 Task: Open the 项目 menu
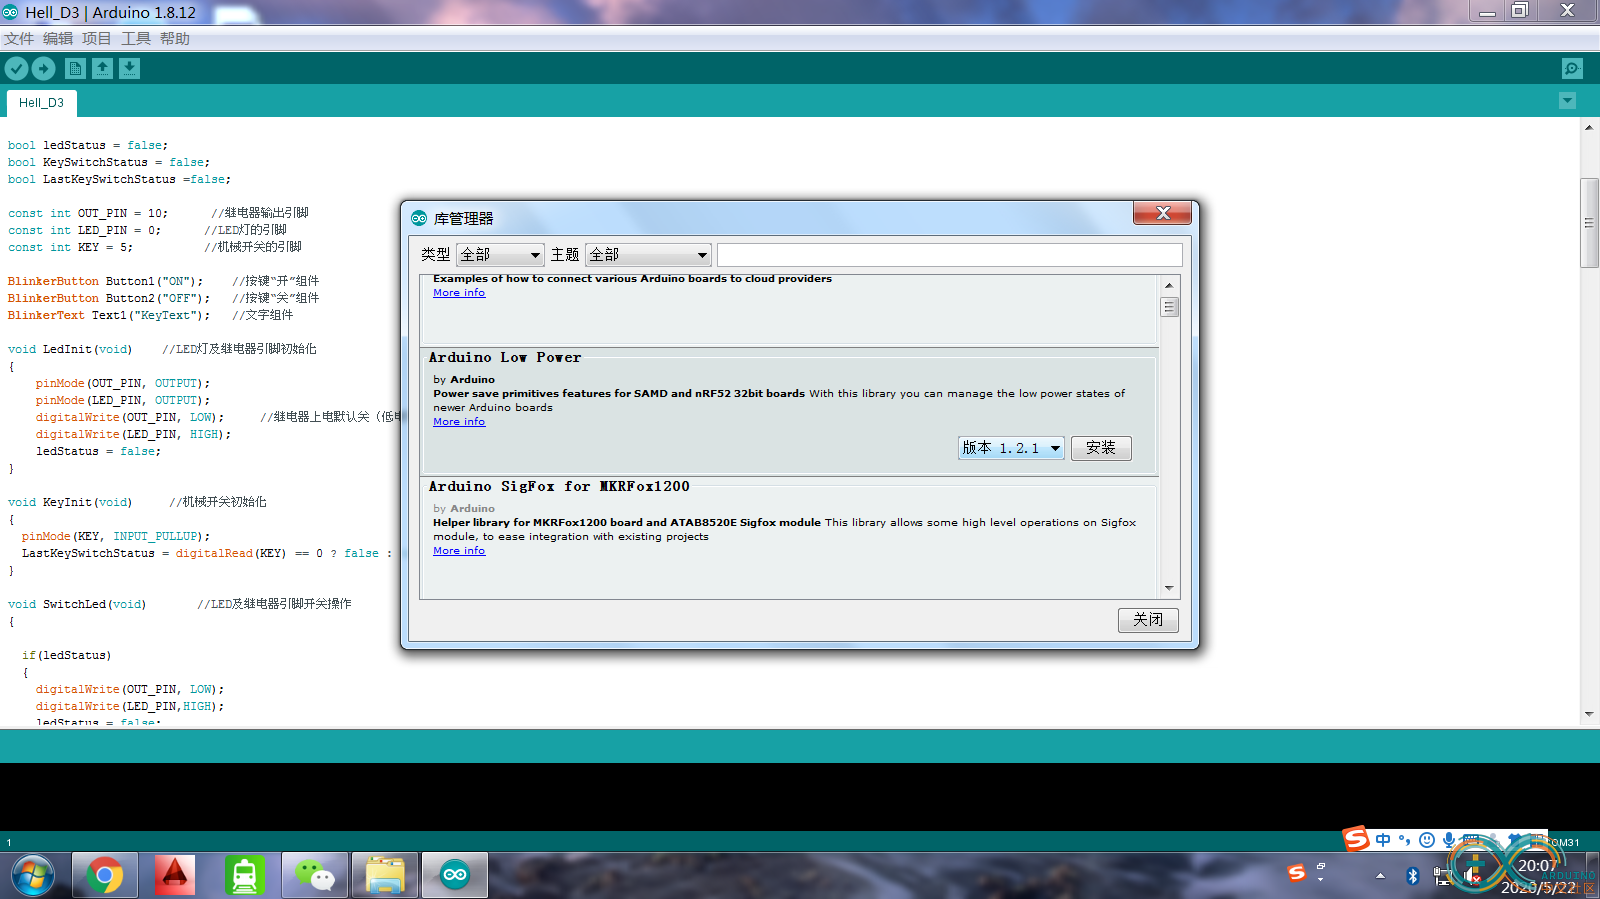click(97, 38)
